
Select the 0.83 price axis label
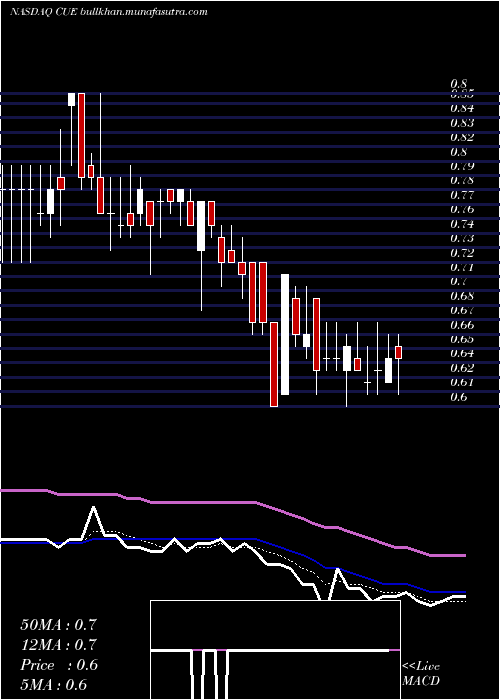click(462, 123)
